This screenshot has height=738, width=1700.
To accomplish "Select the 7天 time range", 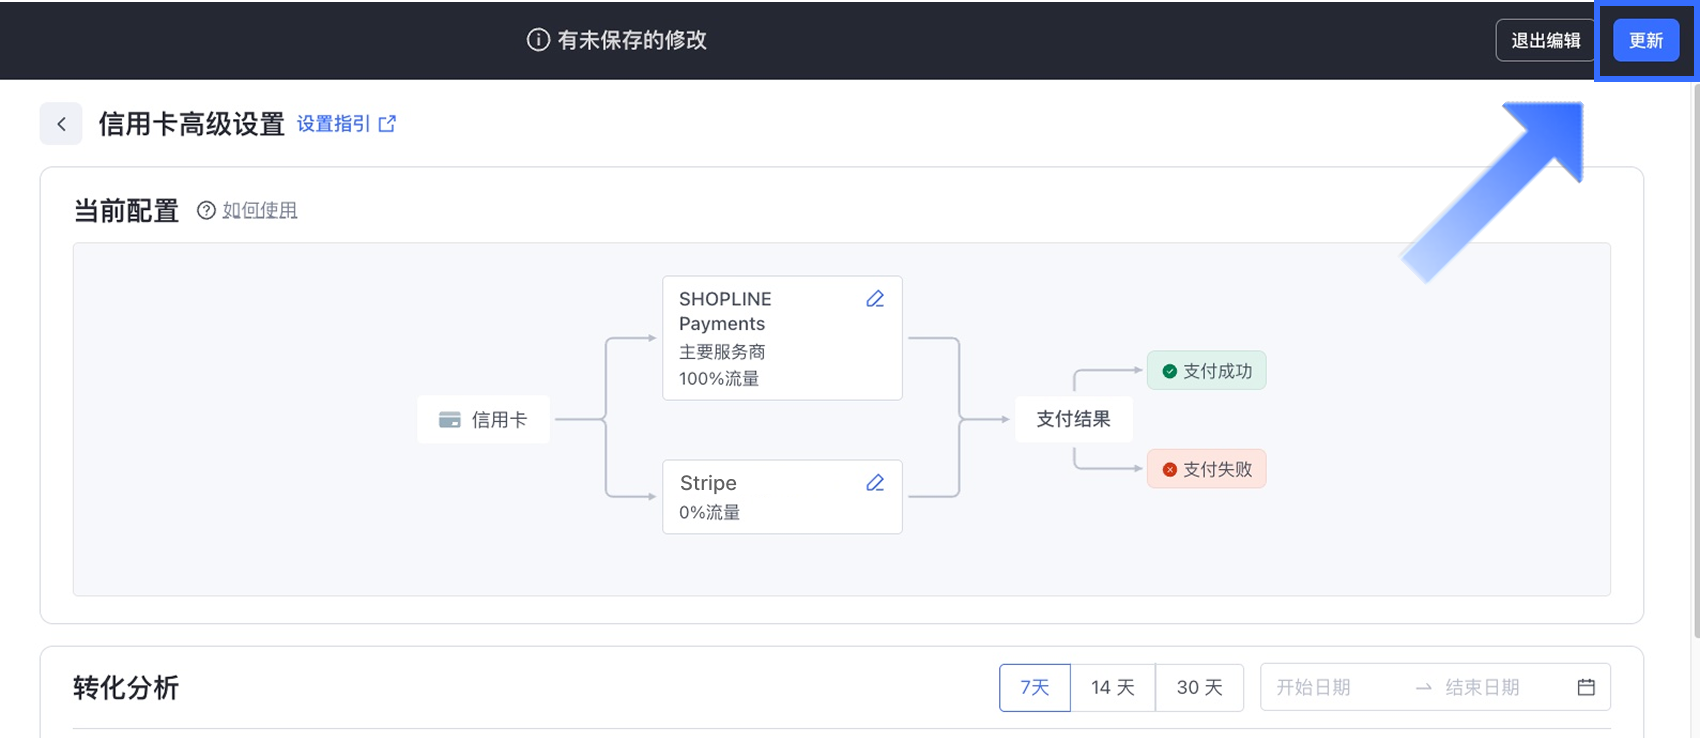I will (1034, 687).
